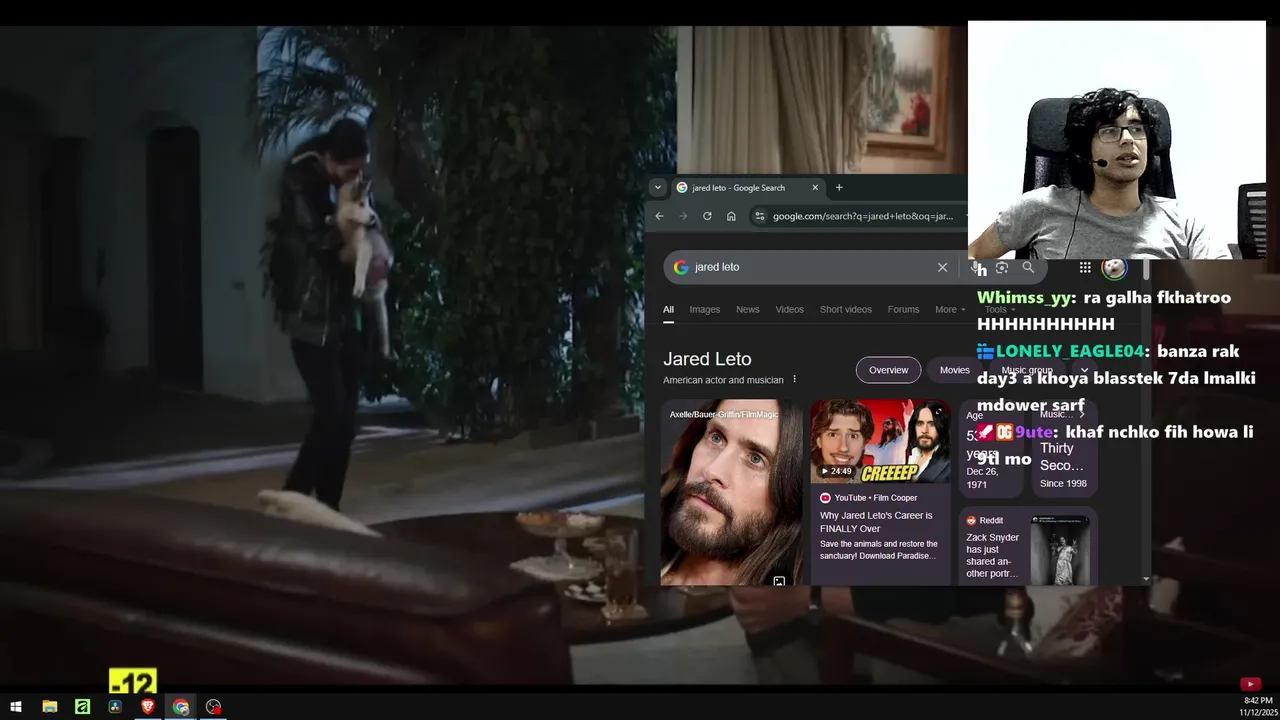Select the Overview chip
1280x720 pixels.
(888, 370)
